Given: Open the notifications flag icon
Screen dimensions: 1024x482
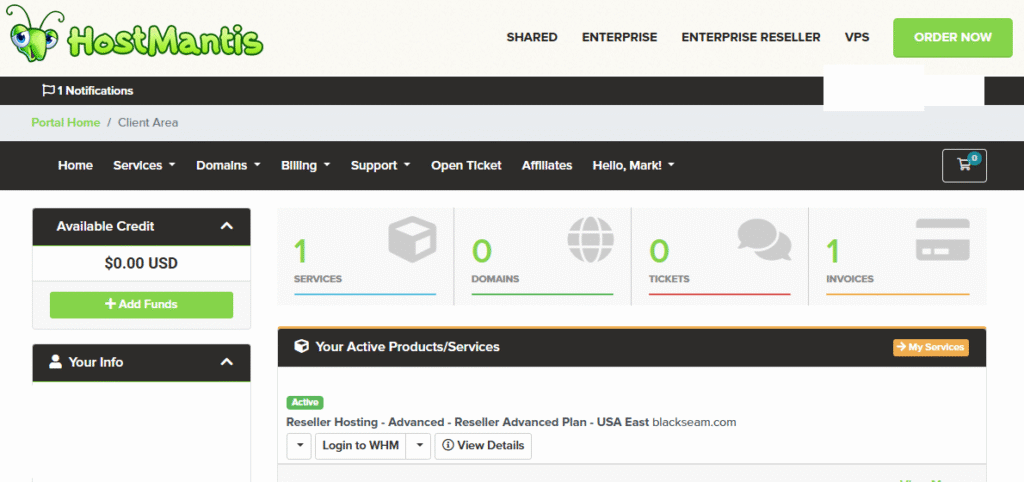Looking at the screenshot, I should pos(48,90).
